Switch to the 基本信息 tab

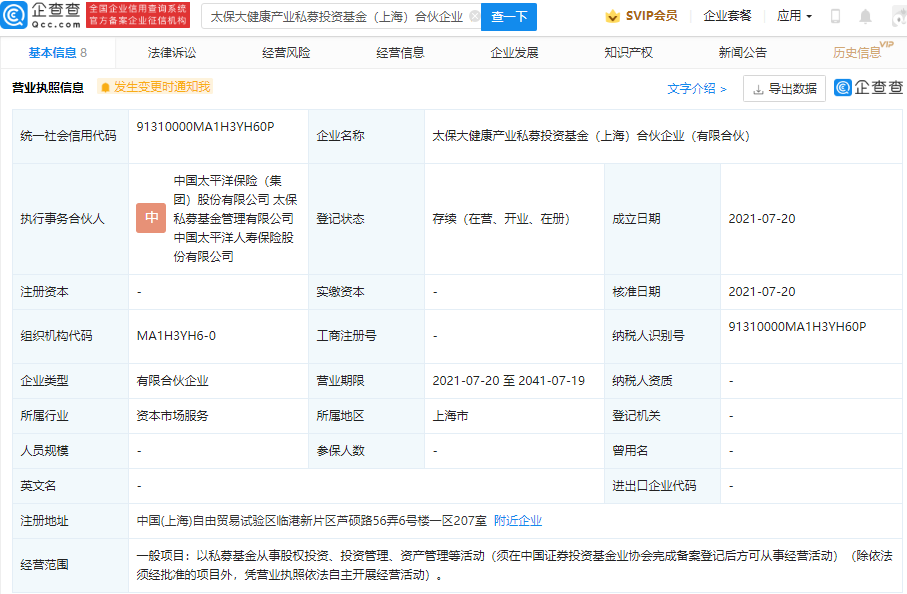pos(57,53)
